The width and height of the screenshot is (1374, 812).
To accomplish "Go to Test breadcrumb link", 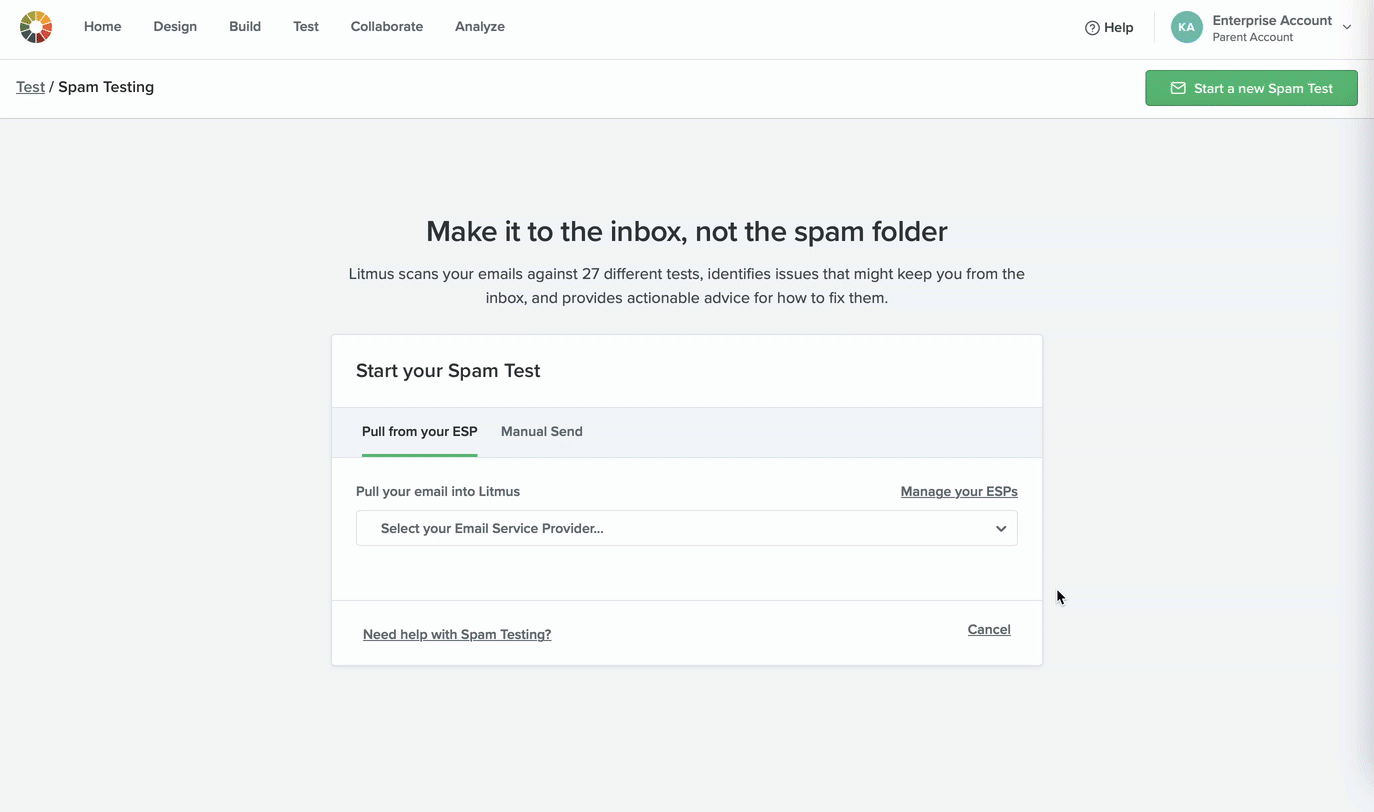I will [x=30, y=87].
